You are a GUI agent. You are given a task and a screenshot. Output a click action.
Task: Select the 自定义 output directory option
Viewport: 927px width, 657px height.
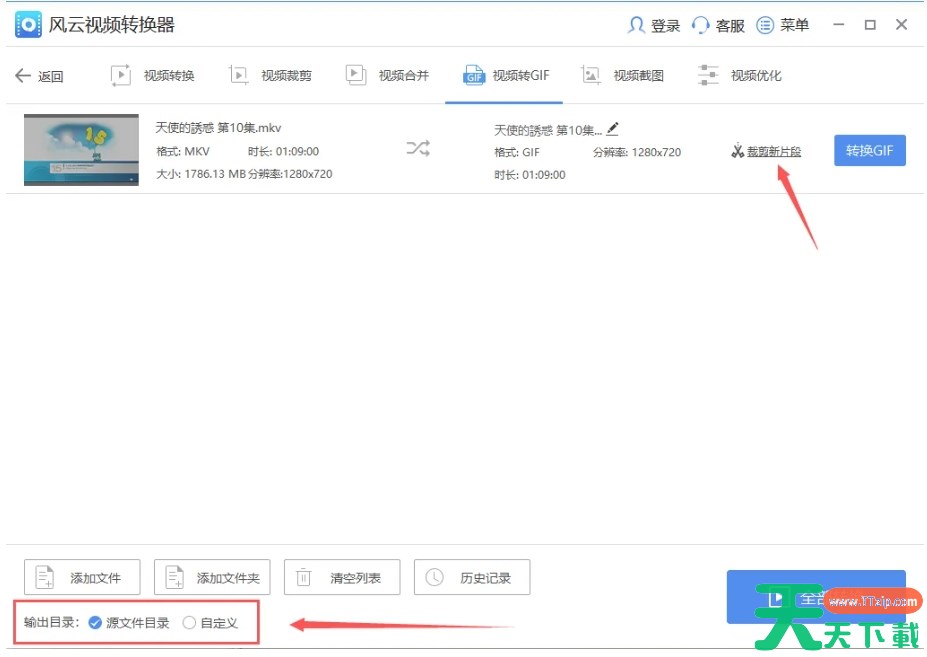click(x=189, y=622)
